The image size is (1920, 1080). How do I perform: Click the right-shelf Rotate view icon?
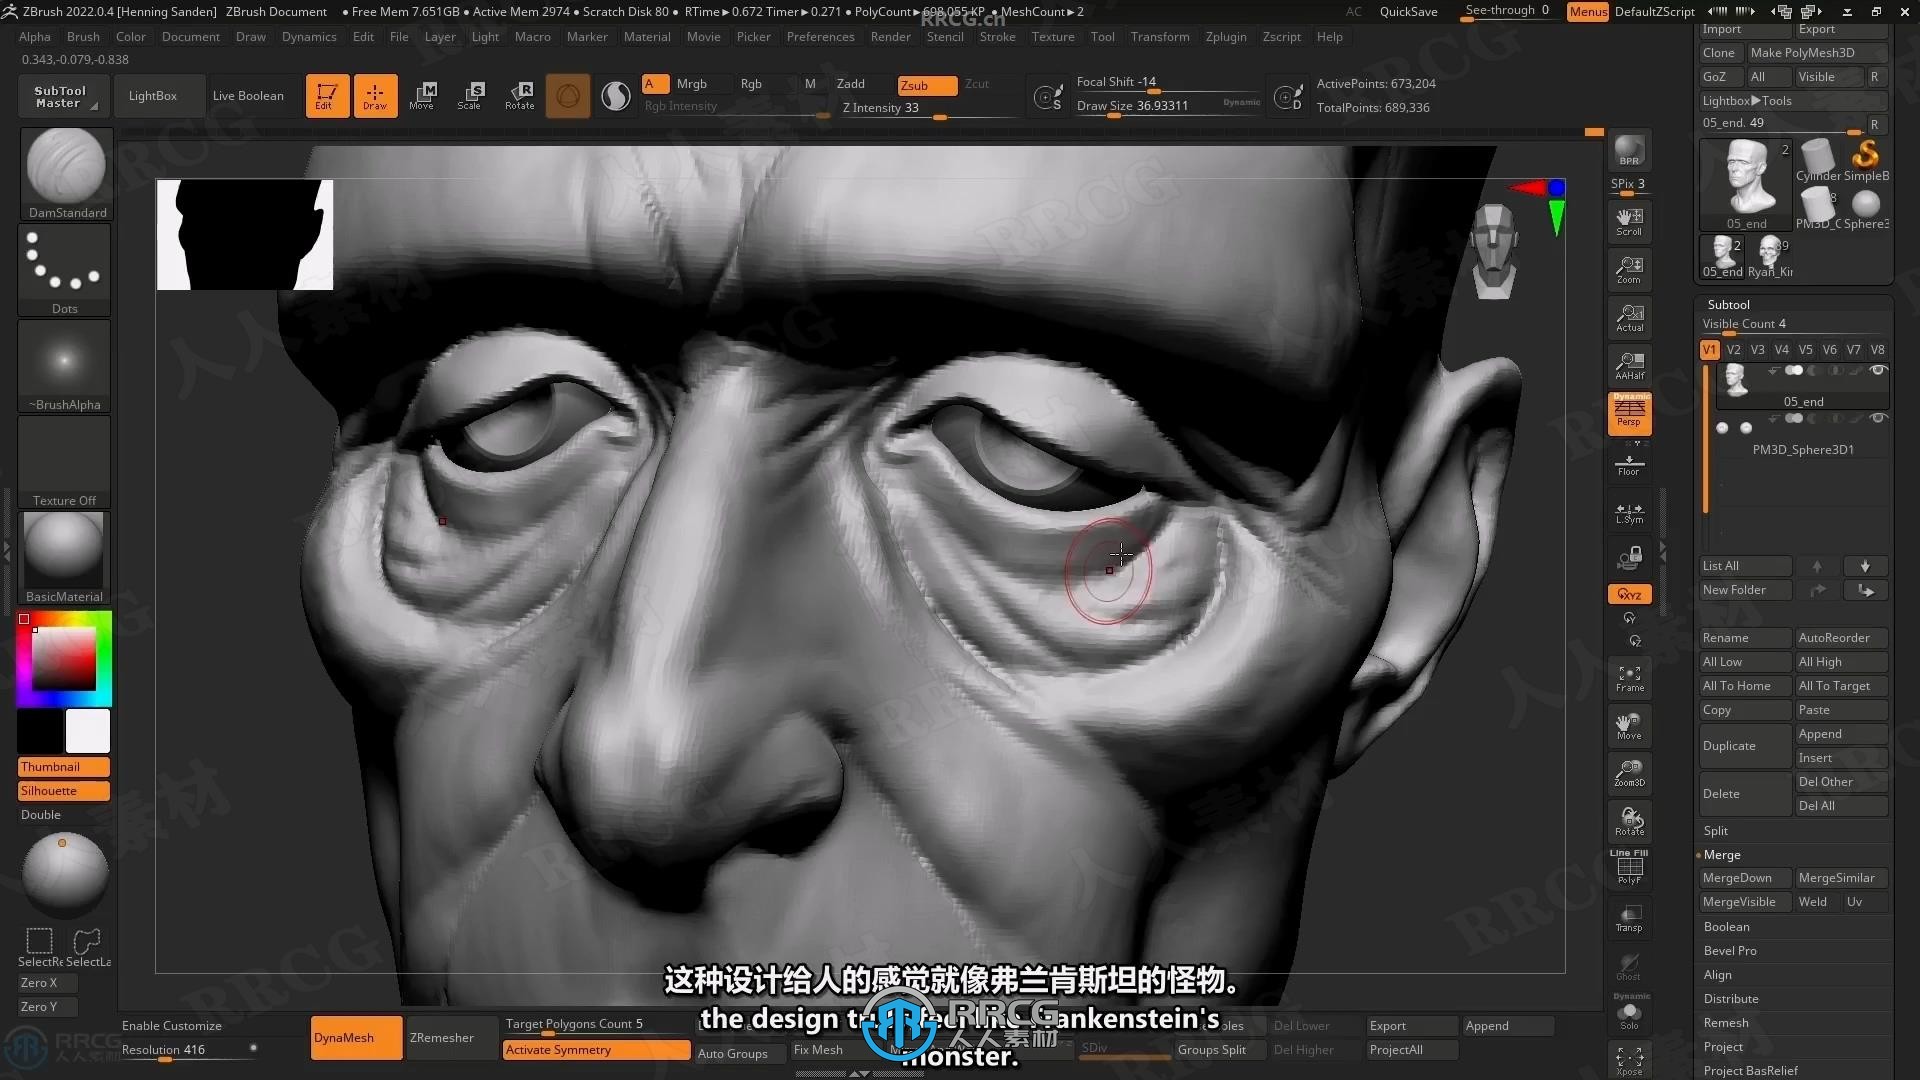pyautogui.click(x=1629, y=822)
